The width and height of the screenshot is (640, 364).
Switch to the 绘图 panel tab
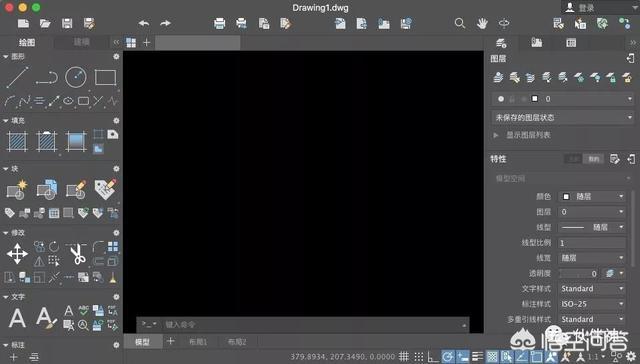(27, 42)
